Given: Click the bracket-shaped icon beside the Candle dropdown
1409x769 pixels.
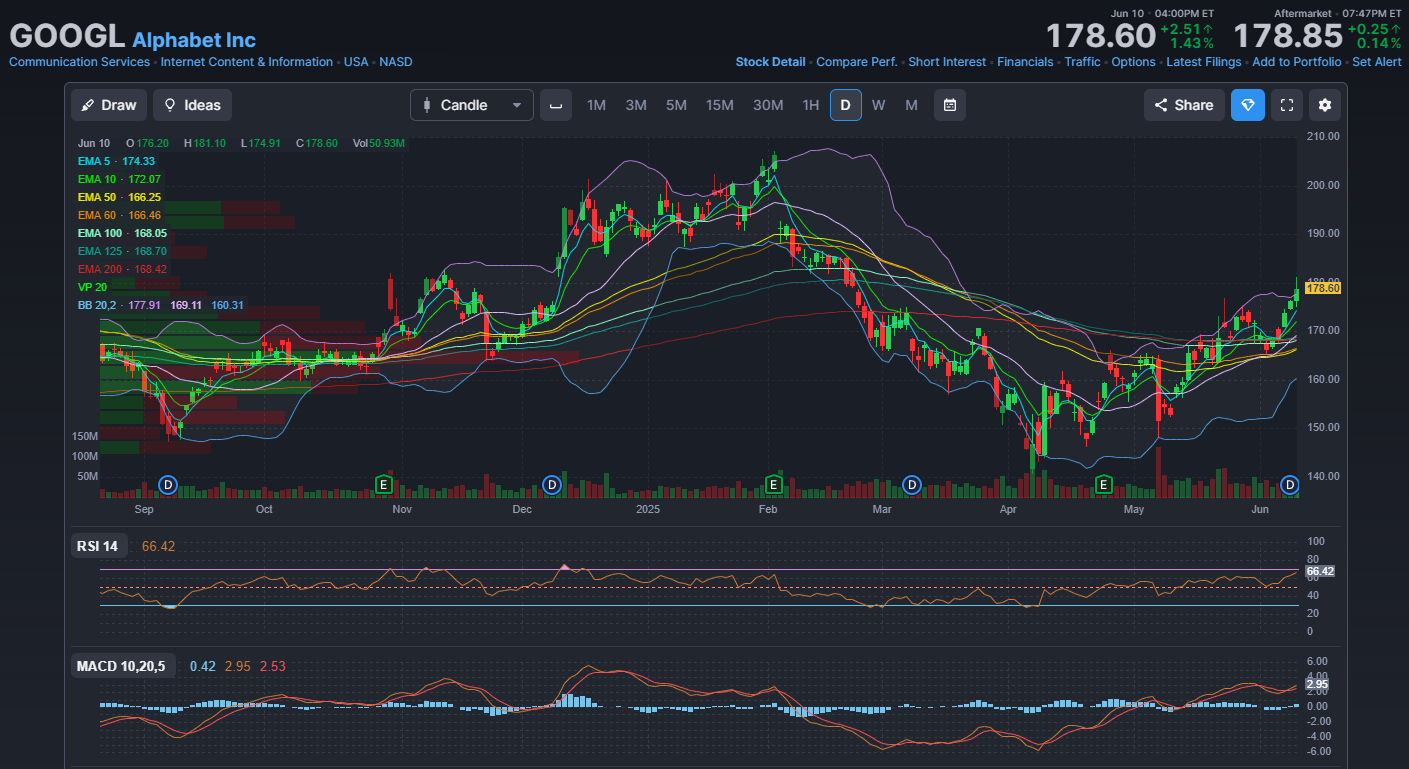Looking at the screenshot, I should tap(556, 105).
